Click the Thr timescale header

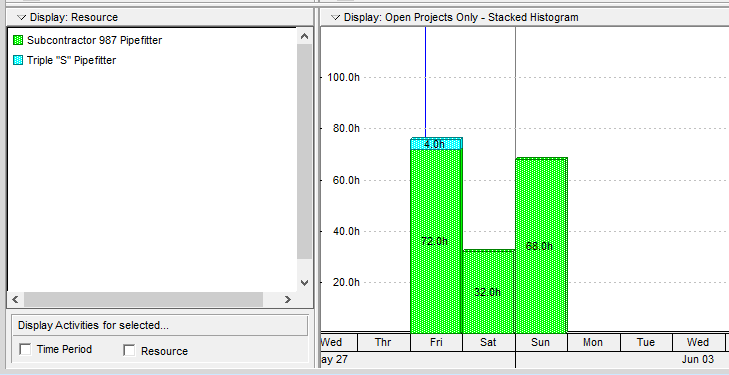383,343
